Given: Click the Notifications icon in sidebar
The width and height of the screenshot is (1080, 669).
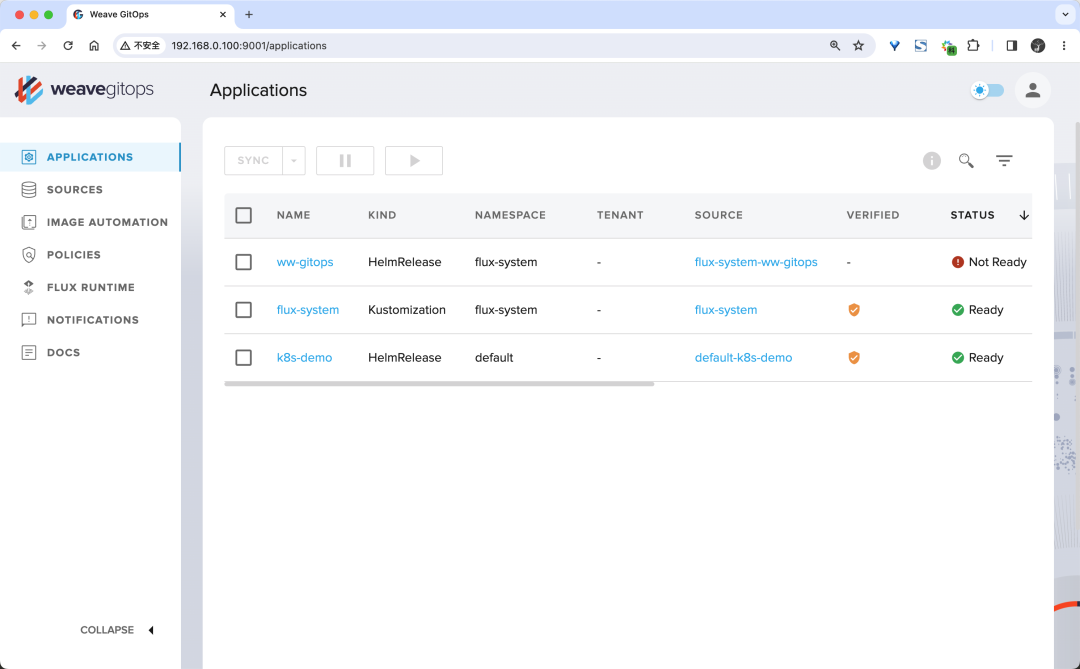Looking at the screenshot, I should click(29, 320).
